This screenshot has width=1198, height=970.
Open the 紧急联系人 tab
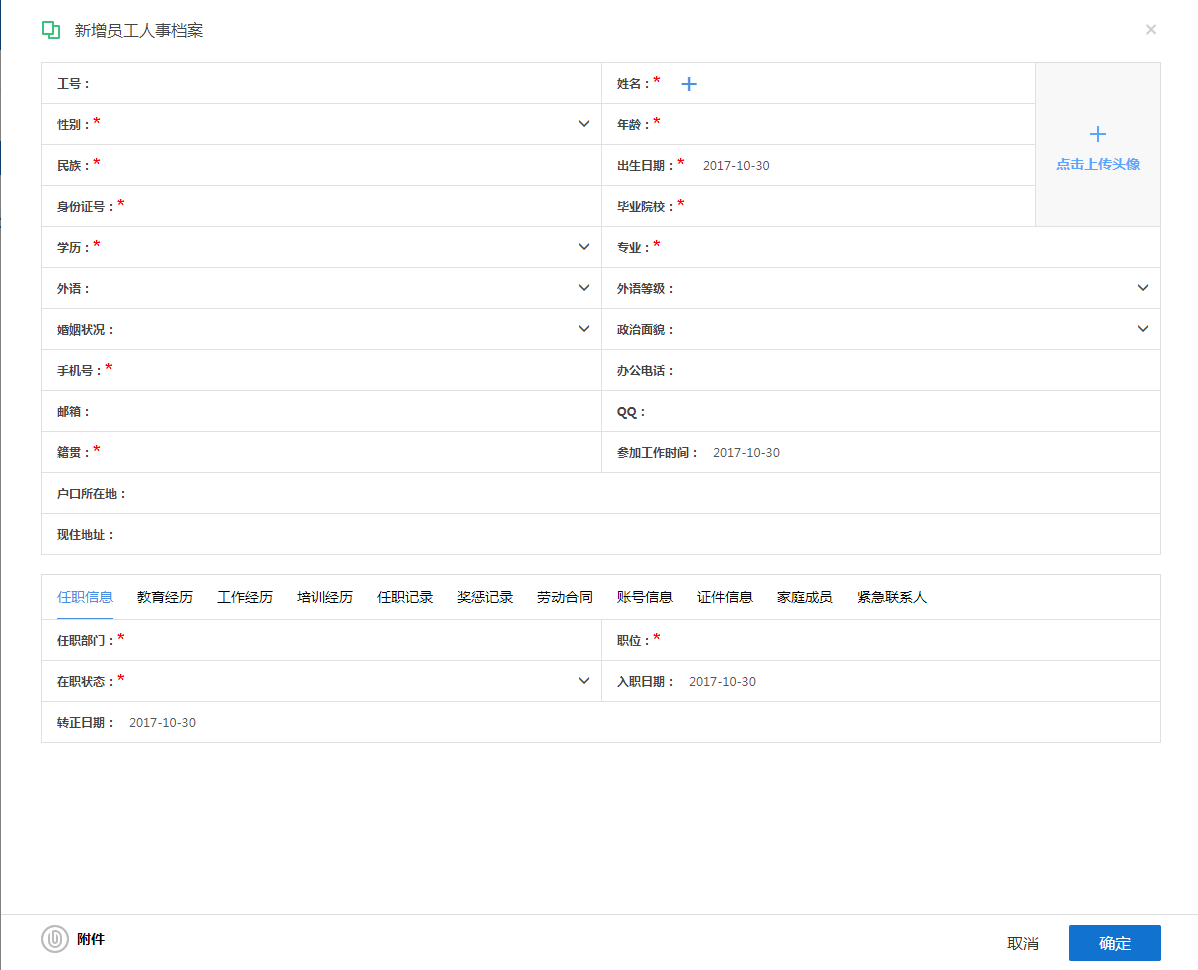pyautogui.click(x=892, y=597)
